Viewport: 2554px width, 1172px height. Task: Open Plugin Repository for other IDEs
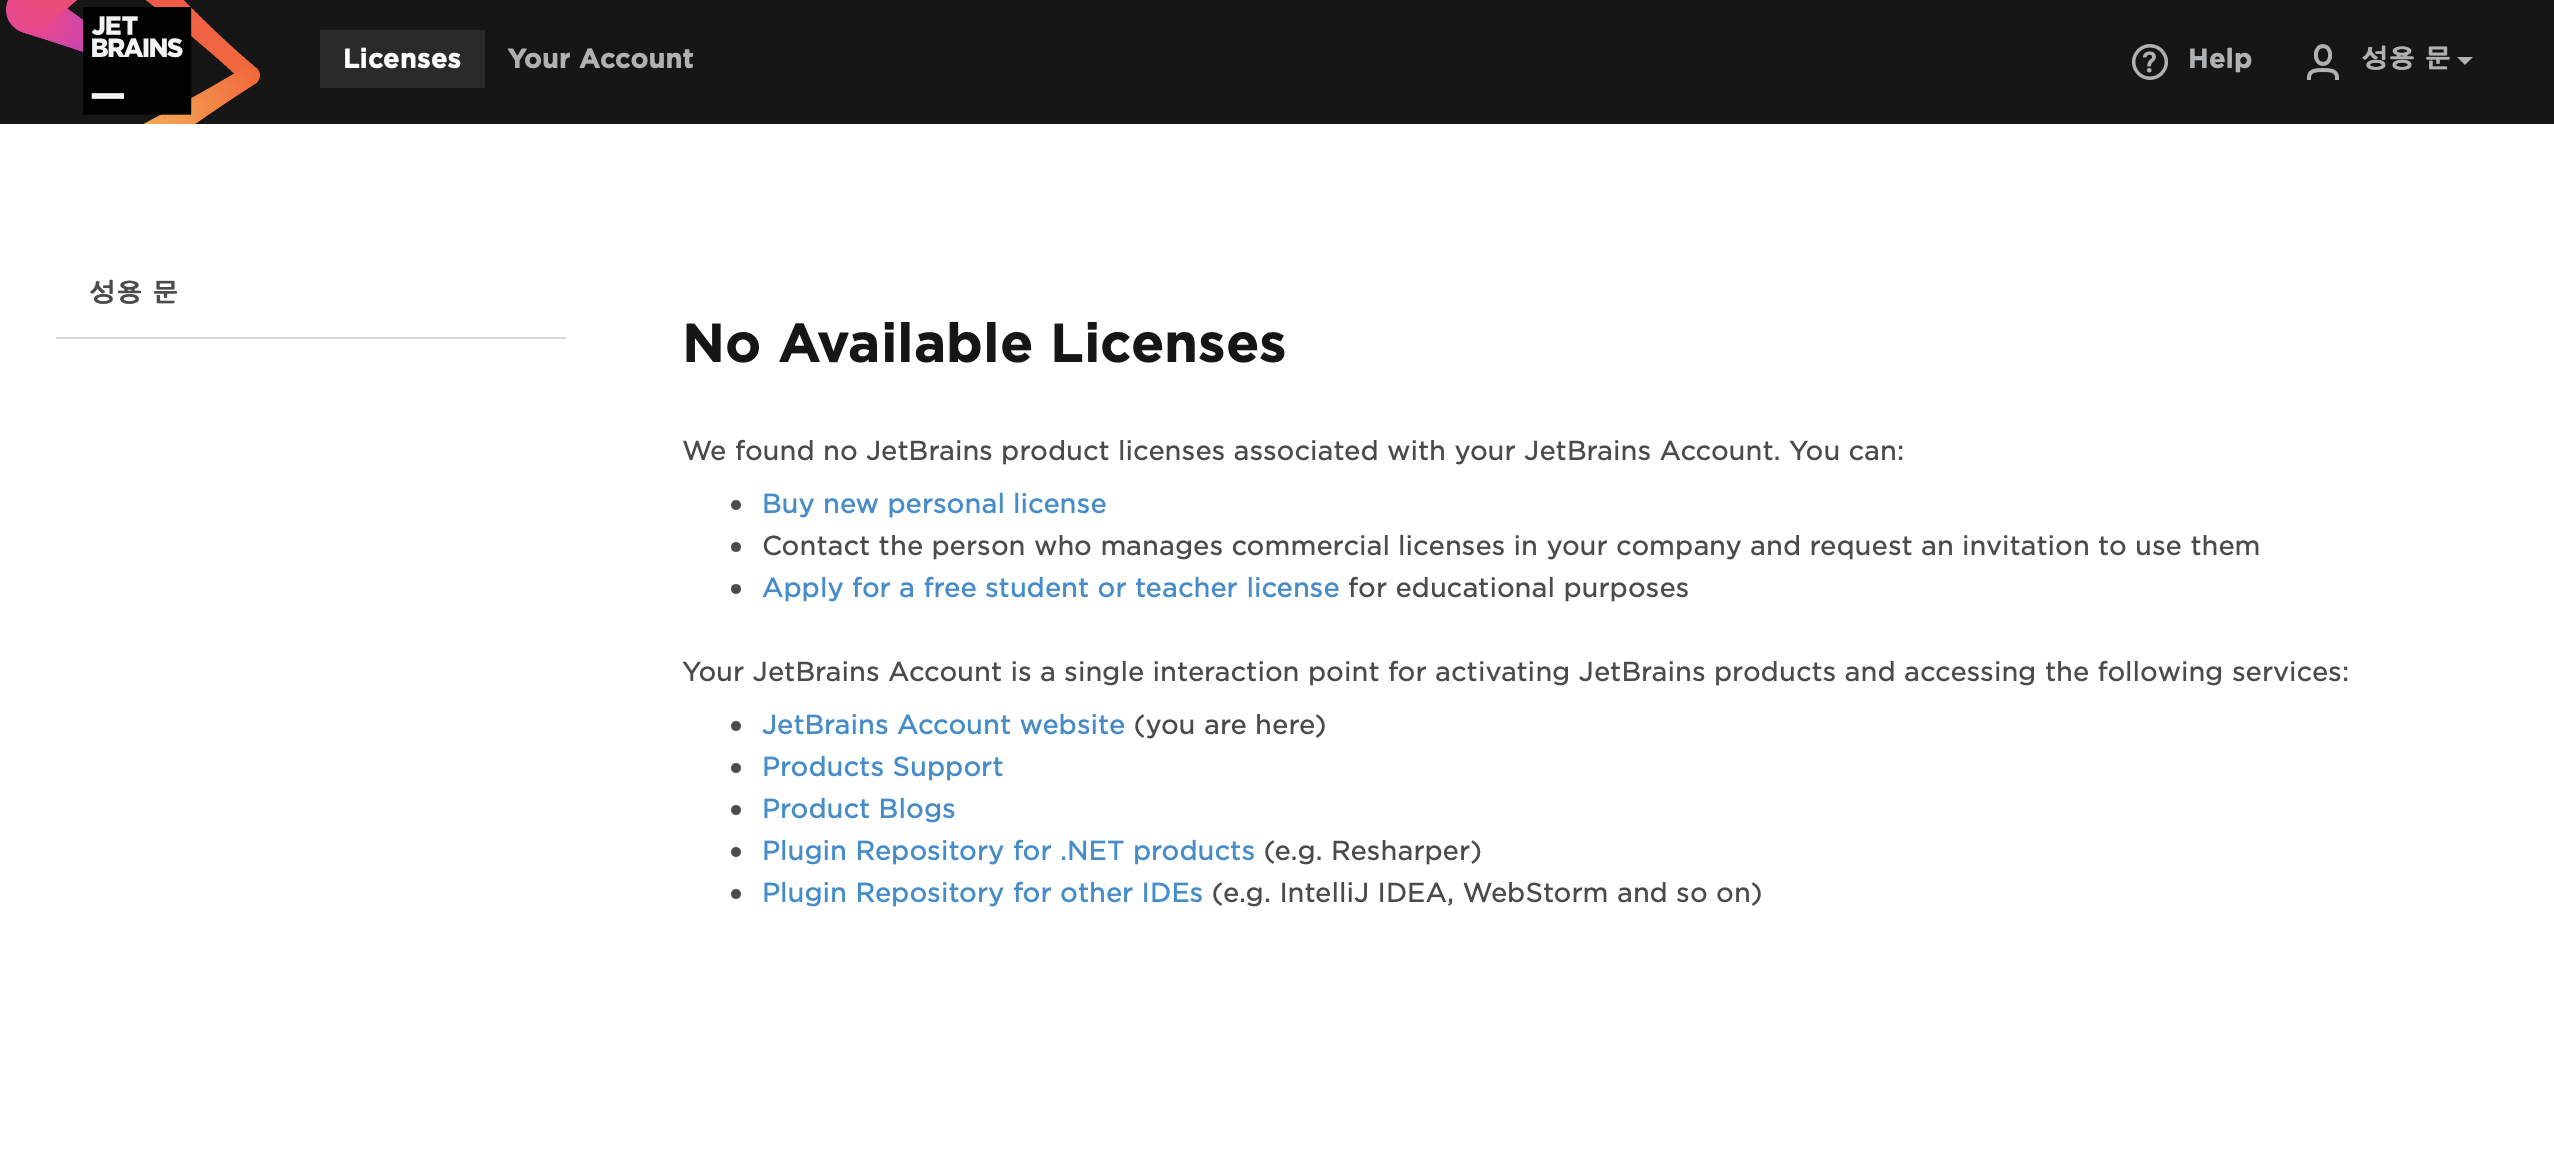(x=982, y=893)
